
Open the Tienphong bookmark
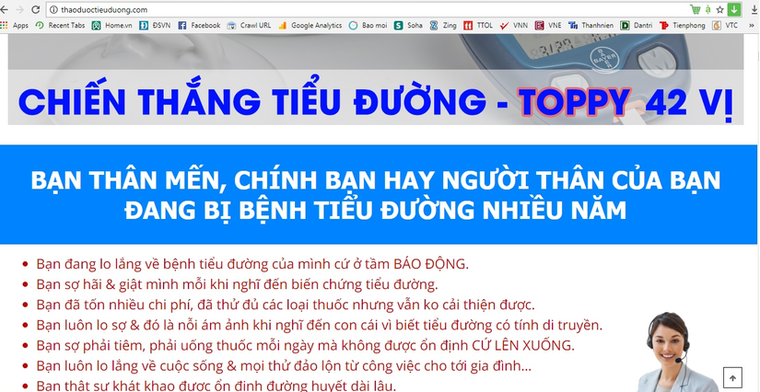click(682, 25)
